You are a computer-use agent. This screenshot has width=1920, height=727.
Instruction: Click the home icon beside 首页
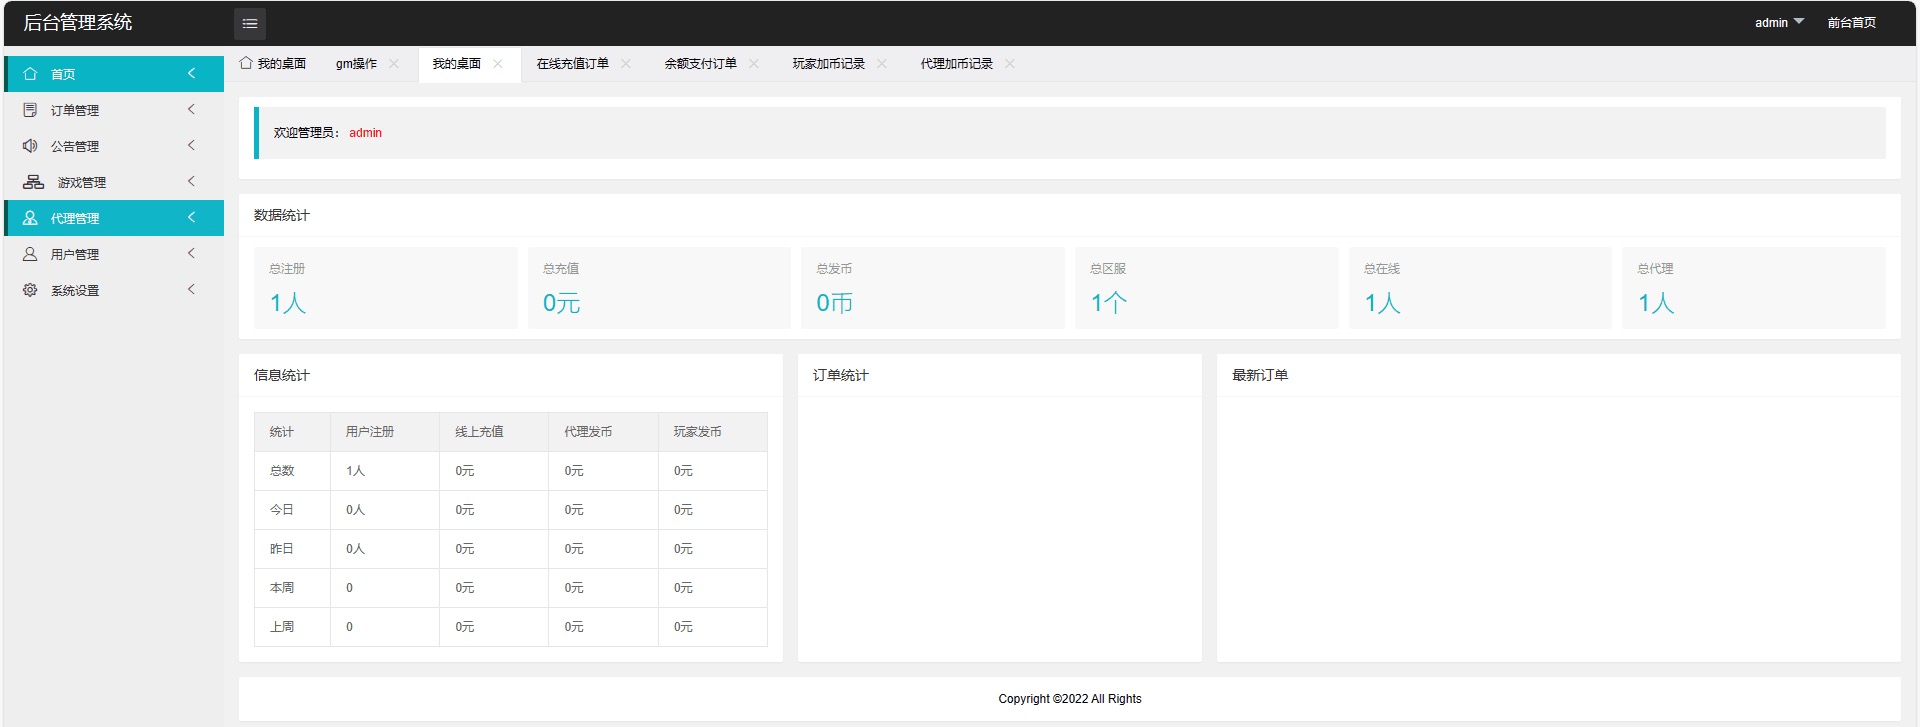(30, 74)
